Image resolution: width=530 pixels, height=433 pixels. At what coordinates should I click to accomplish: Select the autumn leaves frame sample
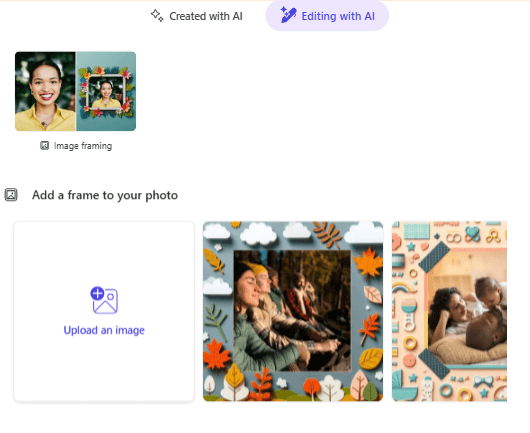pyautogui.click(x=293, y=311)
